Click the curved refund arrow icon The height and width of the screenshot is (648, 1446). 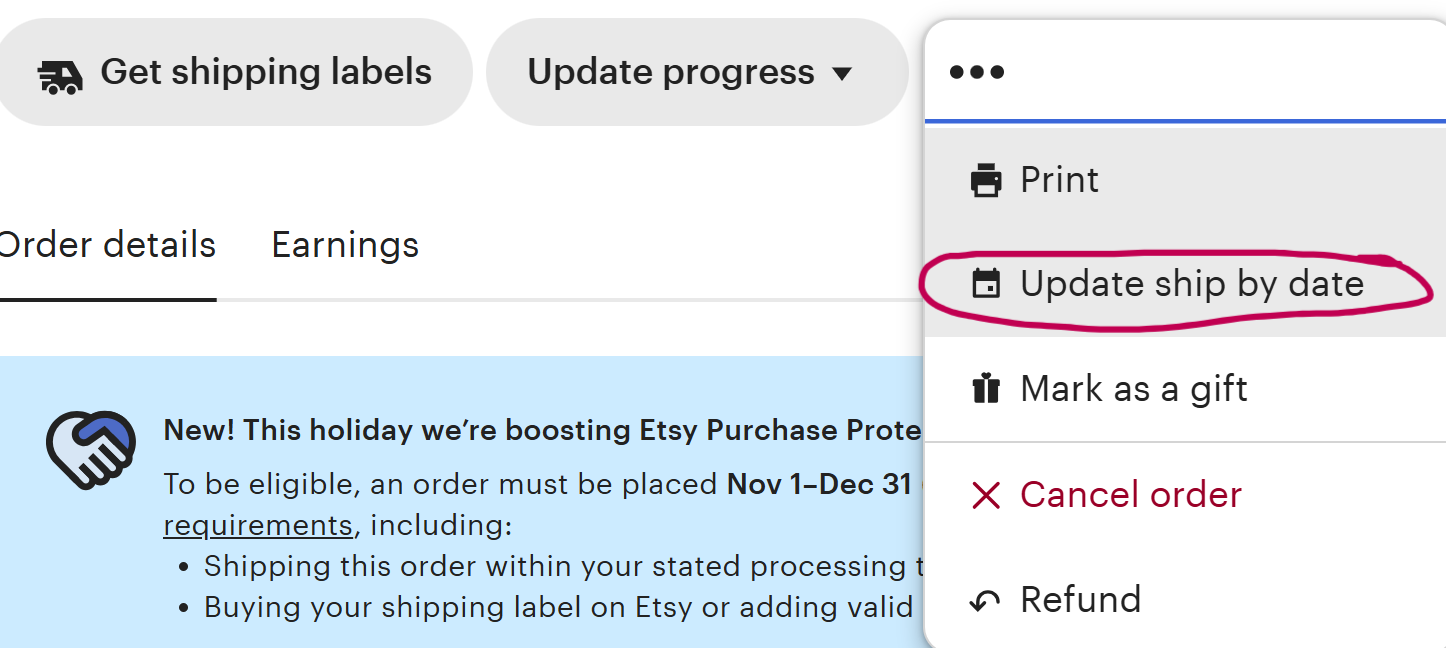coord(986,601)
